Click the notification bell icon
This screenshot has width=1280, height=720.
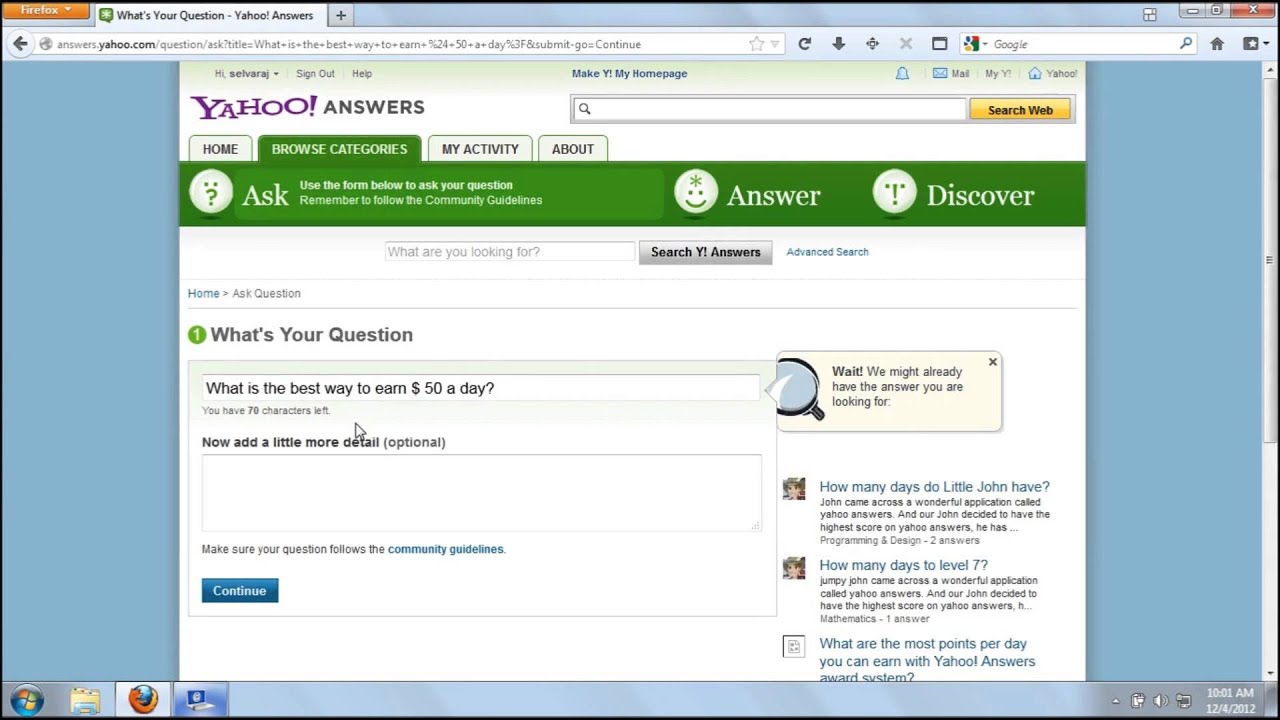coord(902,73)
